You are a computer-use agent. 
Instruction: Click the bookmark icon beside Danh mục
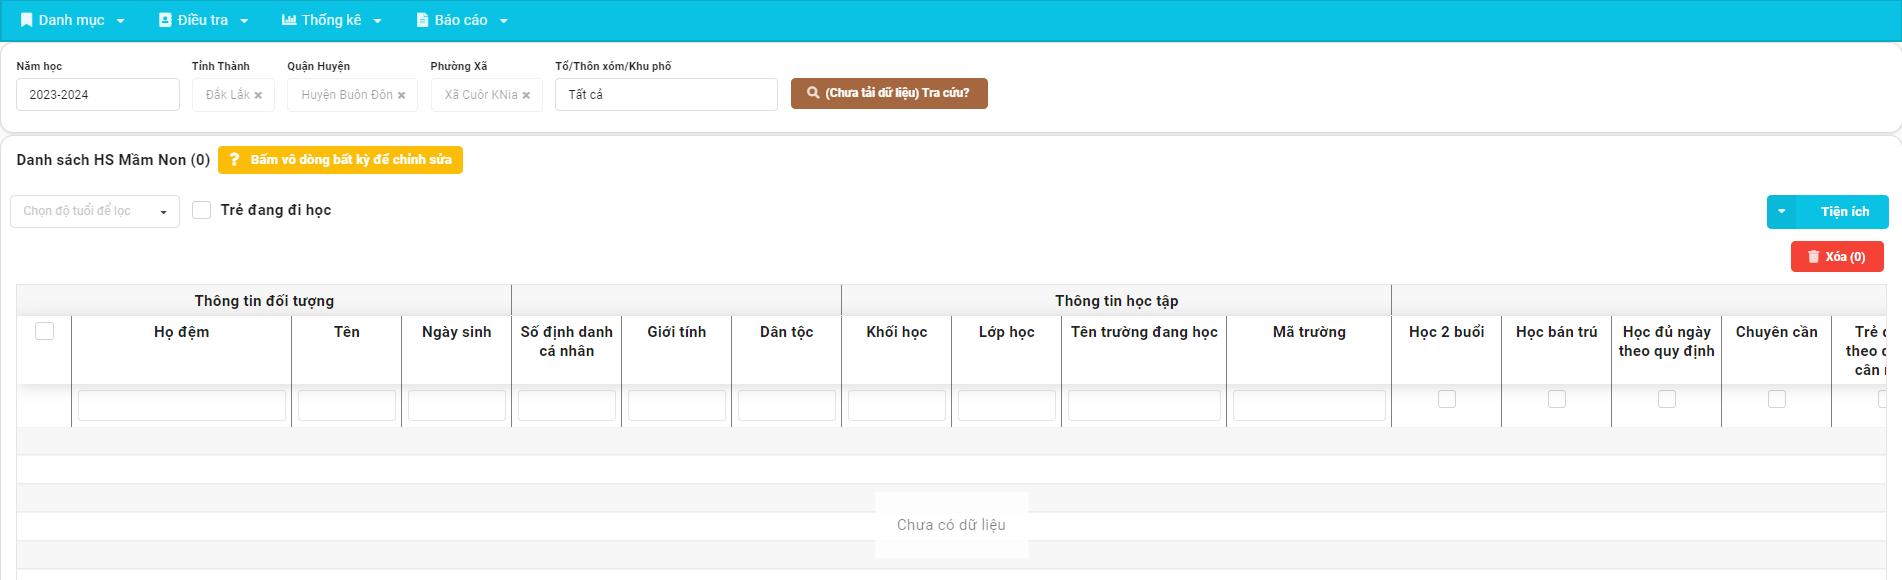pos(27,20)
